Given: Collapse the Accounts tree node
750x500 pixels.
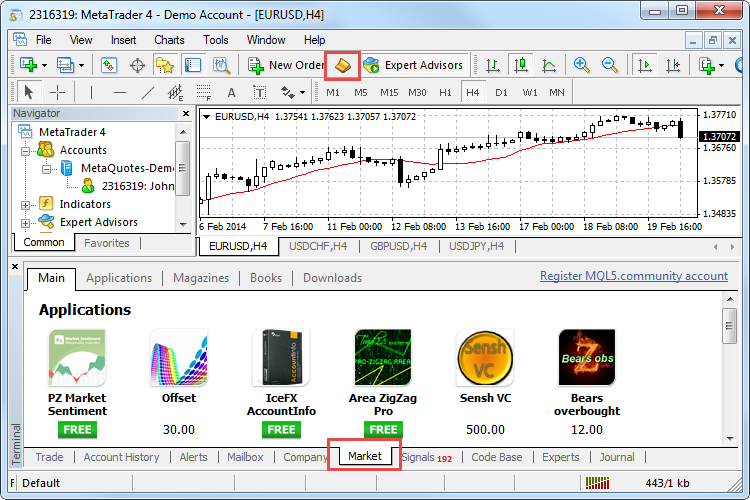Looking at the screenshot, I should (25, 151).
